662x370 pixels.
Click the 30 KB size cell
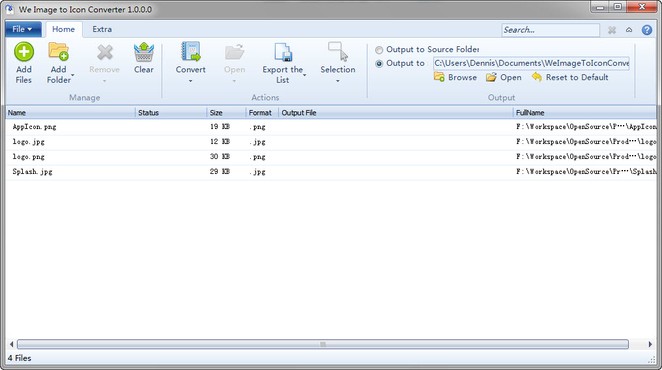220,157
